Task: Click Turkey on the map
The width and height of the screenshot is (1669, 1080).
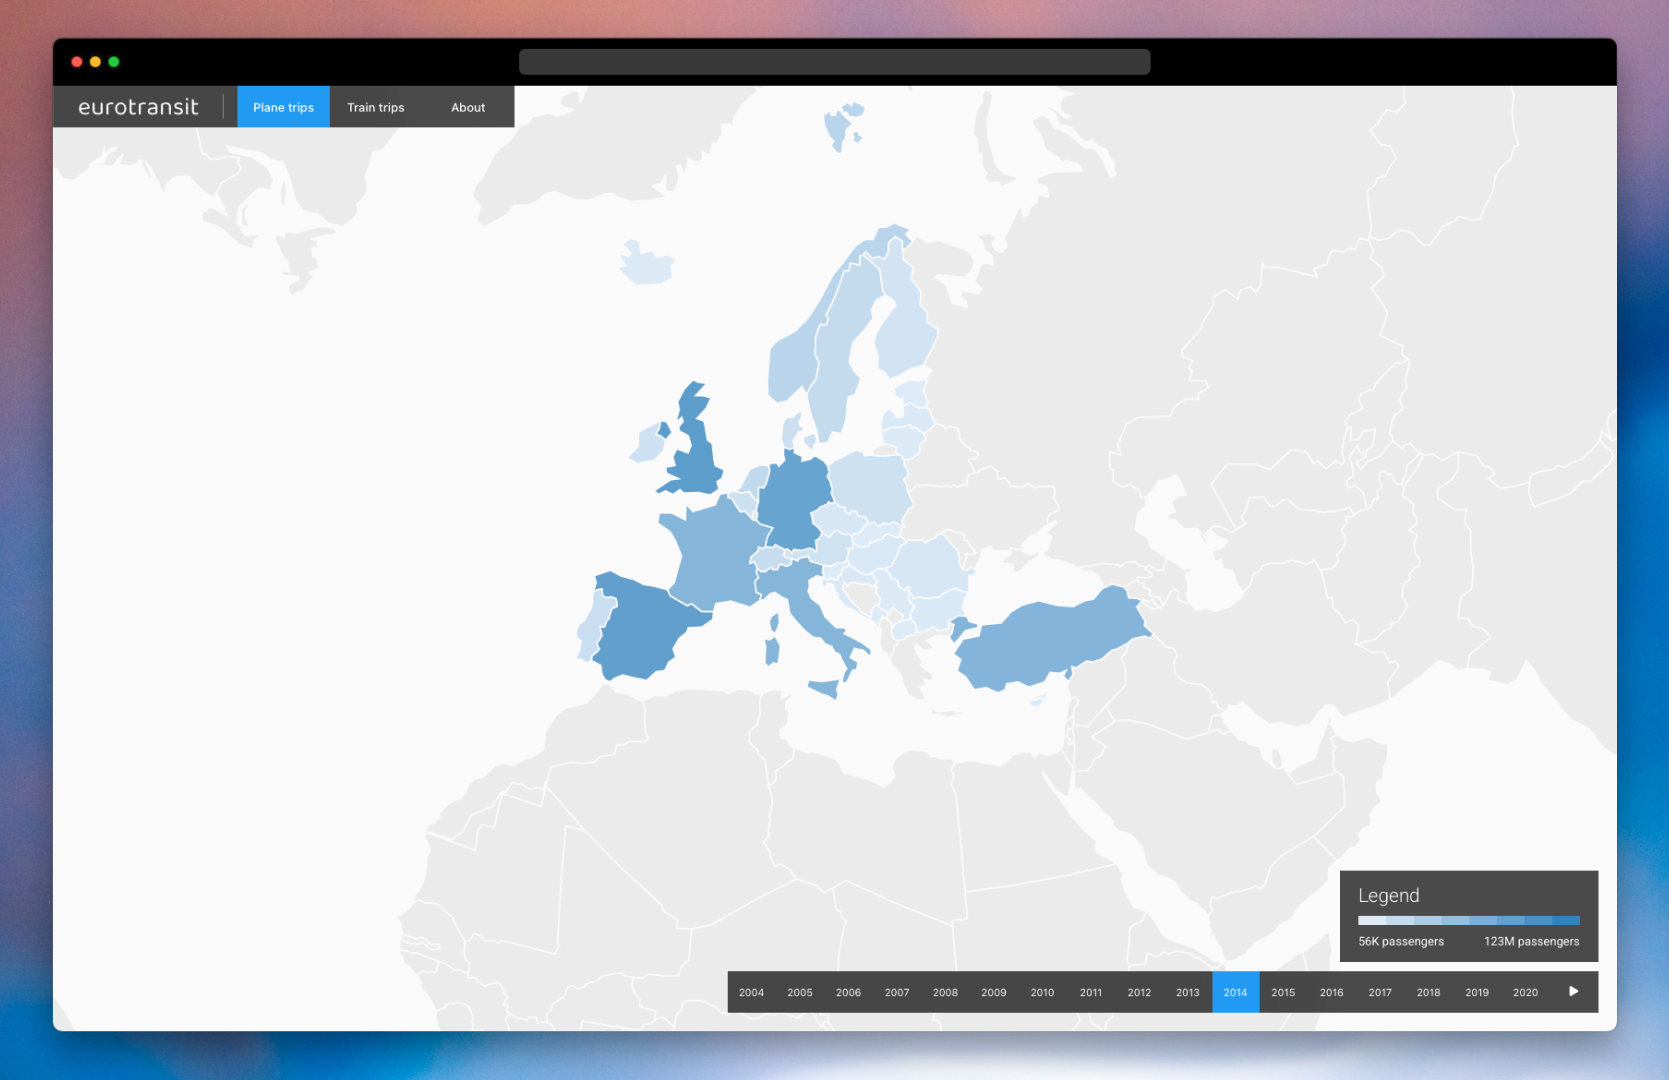Action: click(1050, 640)
